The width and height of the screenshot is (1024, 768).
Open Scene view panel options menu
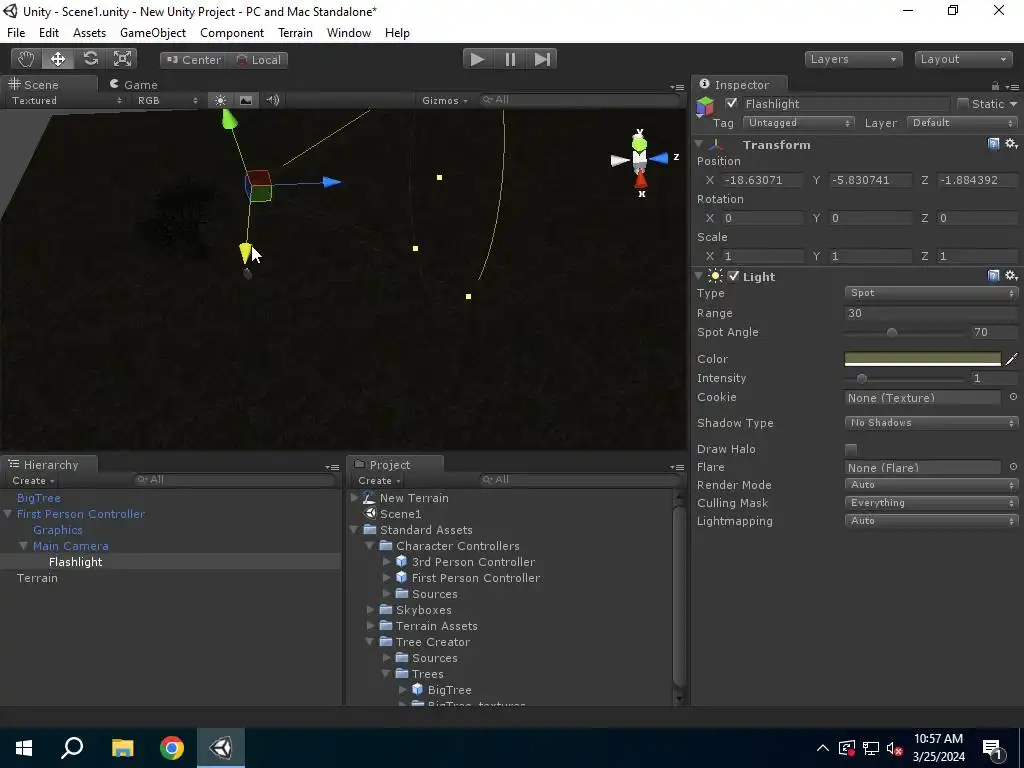click(677, 87)
